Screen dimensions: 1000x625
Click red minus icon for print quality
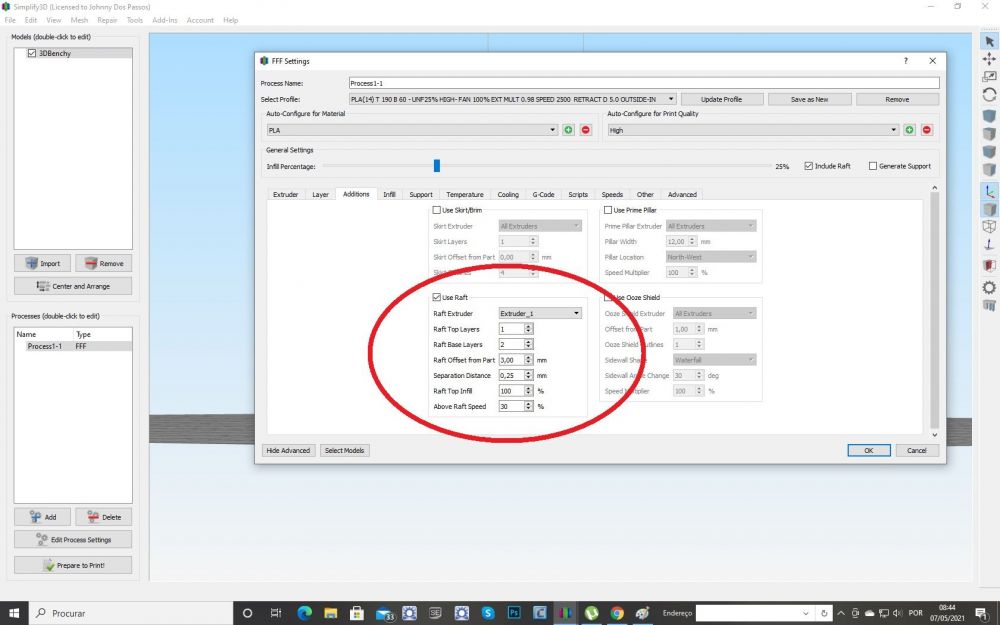click(927, 130)
